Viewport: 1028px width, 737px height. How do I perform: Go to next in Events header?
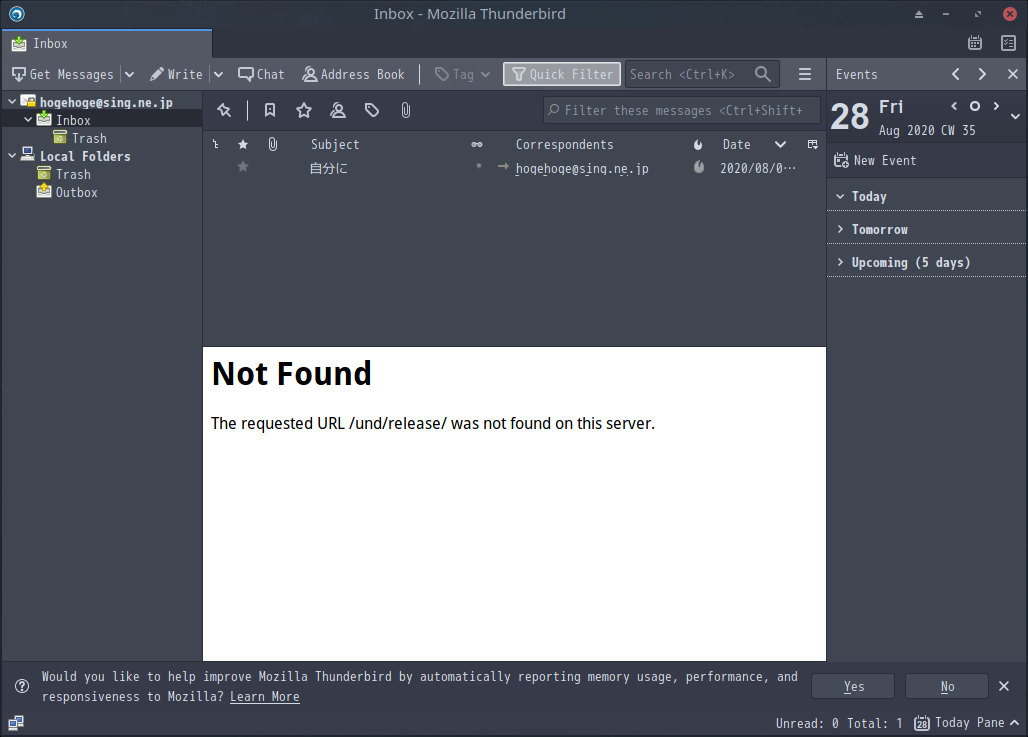pyautogui.click(x=982, y=74)
